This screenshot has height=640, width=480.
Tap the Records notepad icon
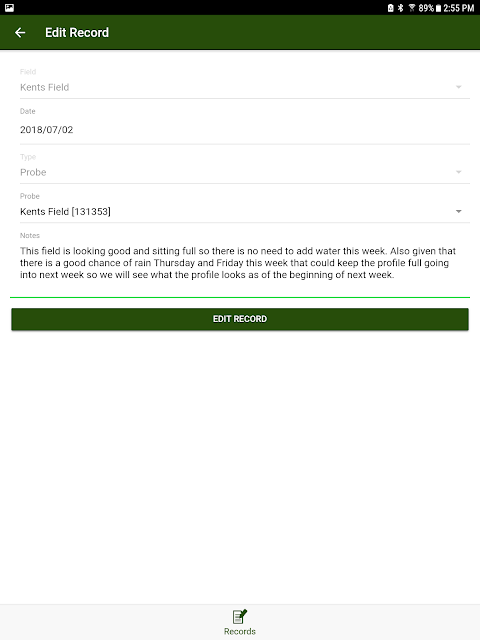tap(240, 616)
